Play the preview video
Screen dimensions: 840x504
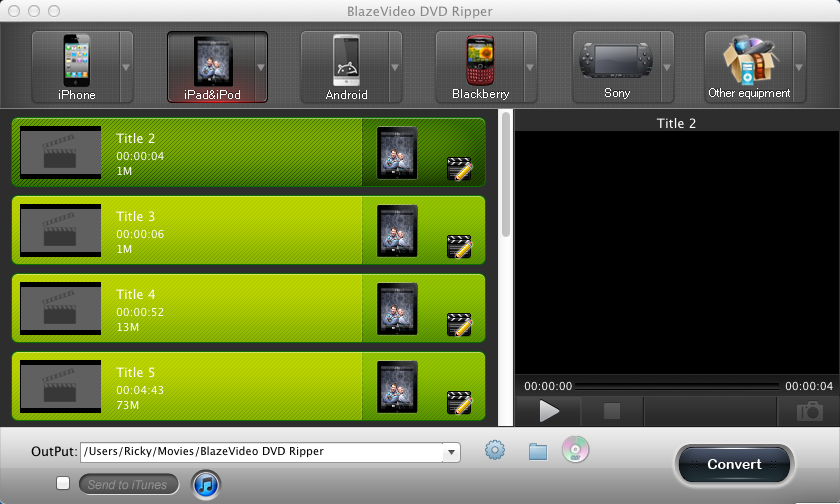549,411
